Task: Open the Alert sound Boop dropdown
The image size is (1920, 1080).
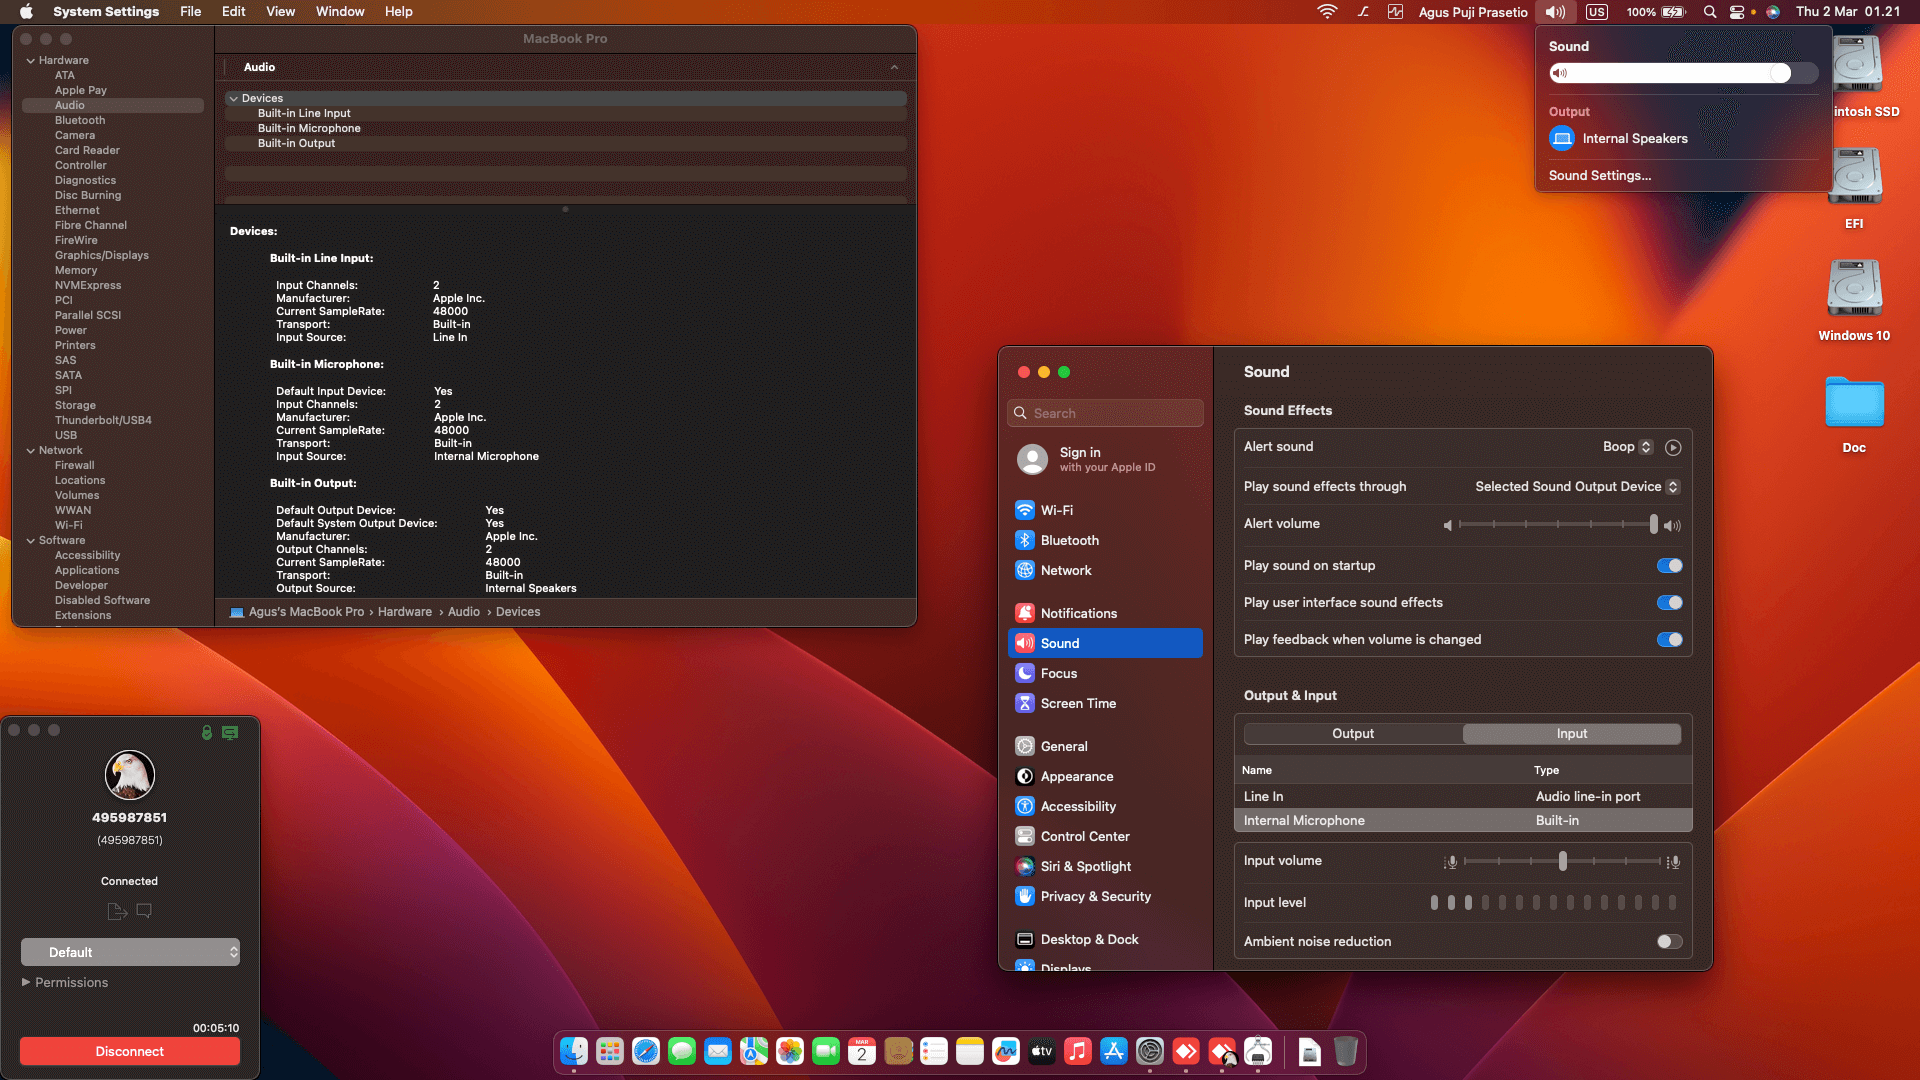Action: (1628, 447)
